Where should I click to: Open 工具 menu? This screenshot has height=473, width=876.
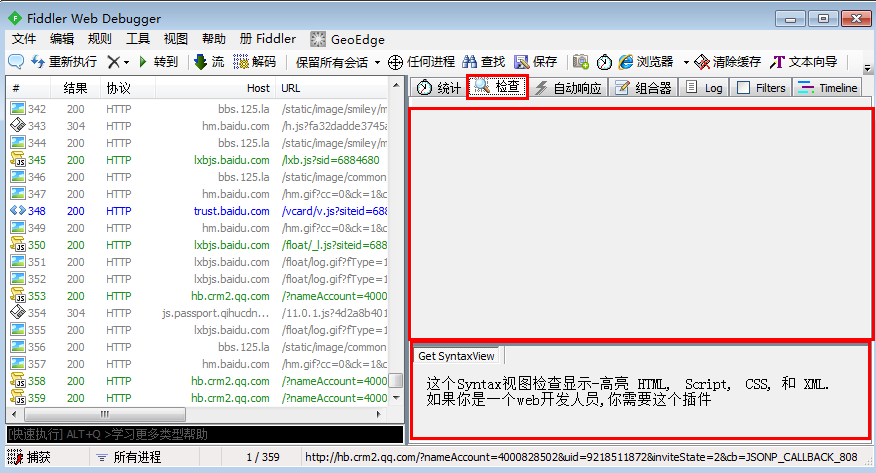tap(137, 39)
